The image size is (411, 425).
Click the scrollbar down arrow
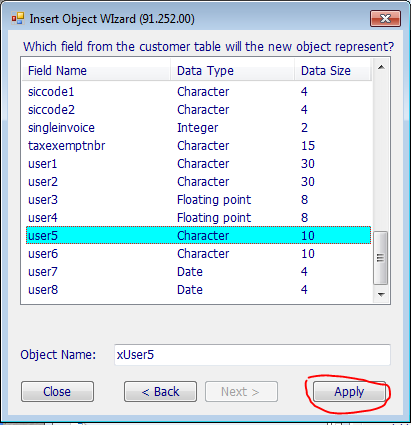[381, 294]
